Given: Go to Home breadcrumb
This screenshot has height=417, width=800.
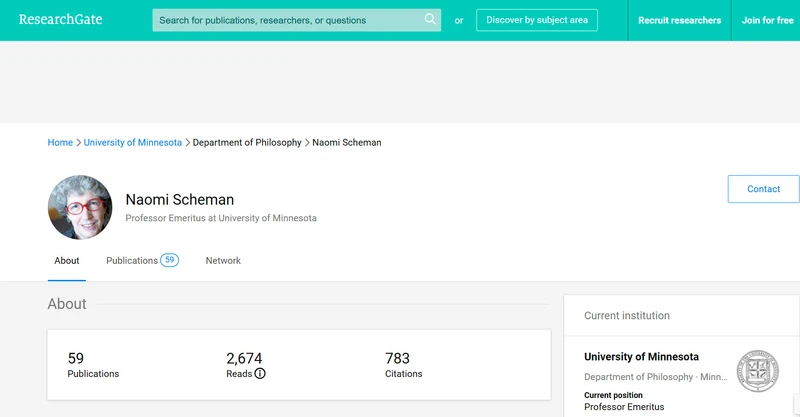Looking at the screenshot, I should (x=60, y=142).
